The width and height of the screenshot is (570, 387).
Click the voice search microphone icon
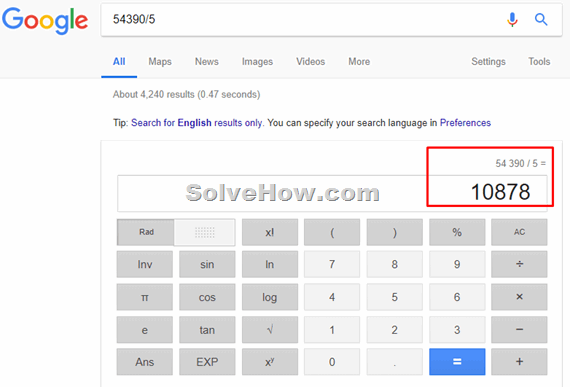[512, 20]
